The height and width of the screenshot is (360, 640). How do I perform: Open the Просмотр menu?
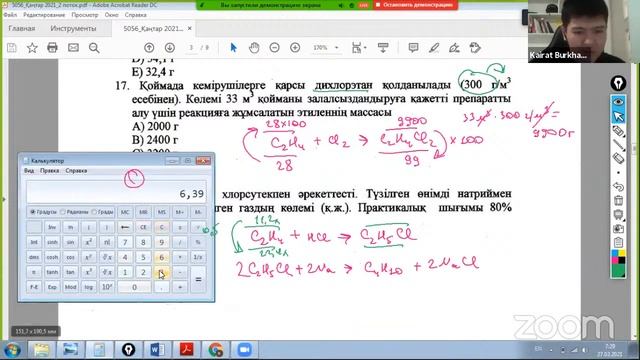tap(85, 15)
